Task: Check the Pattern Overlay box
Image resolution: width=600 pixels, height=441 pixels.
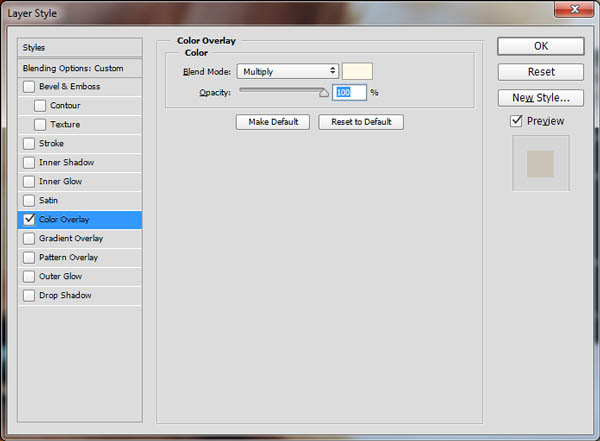Action: [29, 258]
